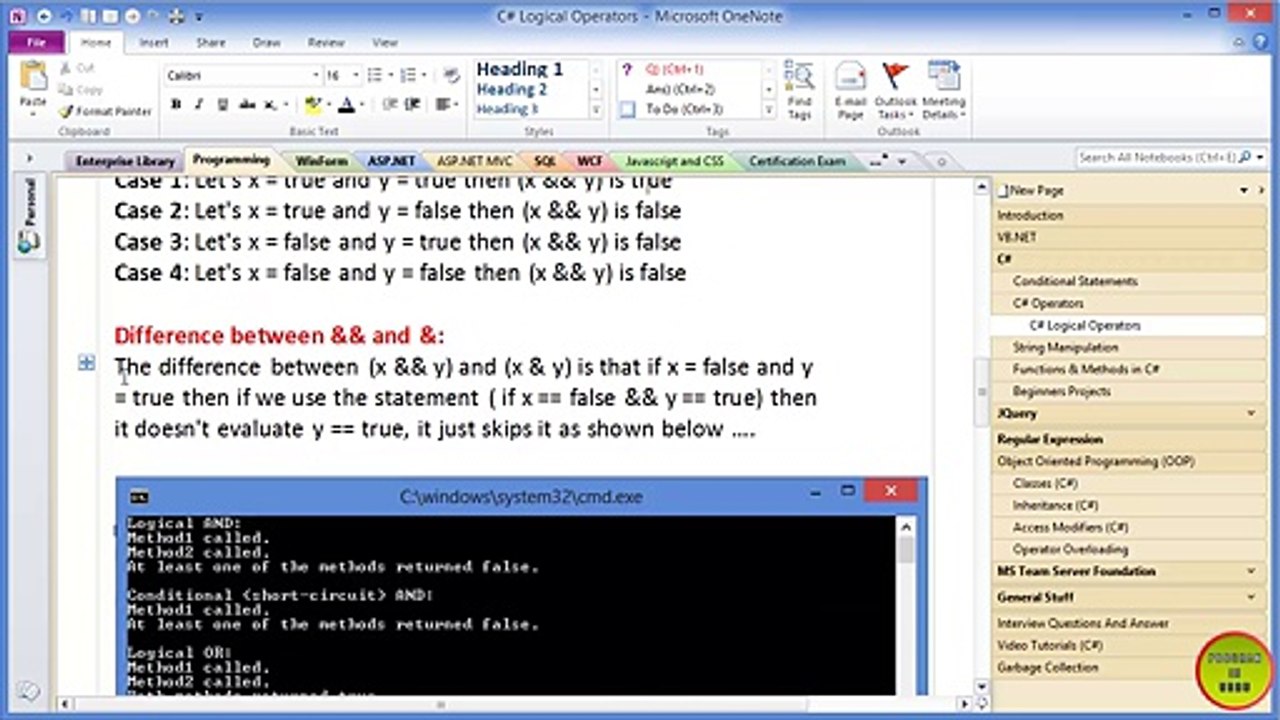The width and height of the screenshot is (1280, 720).
Task: Open the bulleted list style dropdown arrow
Action: pyautogui.click(x=390, y=76)
